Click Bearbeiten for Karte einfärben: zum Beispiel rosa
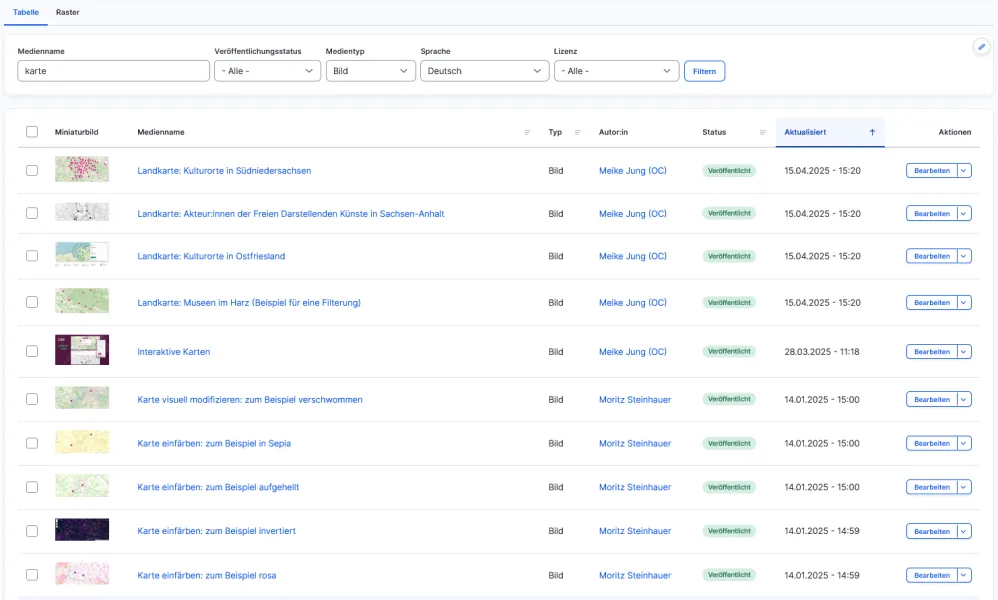 coord(932,575)
